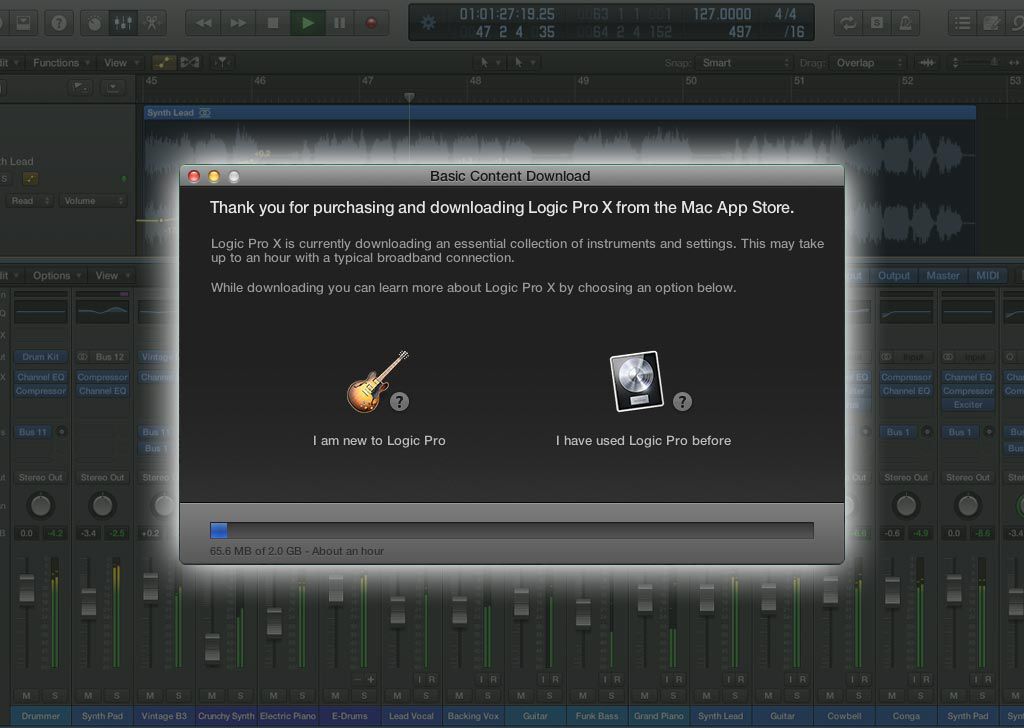Click the Drummer pan knob
This screenshot has width=1024, height=728.
[x=40, y=505]
